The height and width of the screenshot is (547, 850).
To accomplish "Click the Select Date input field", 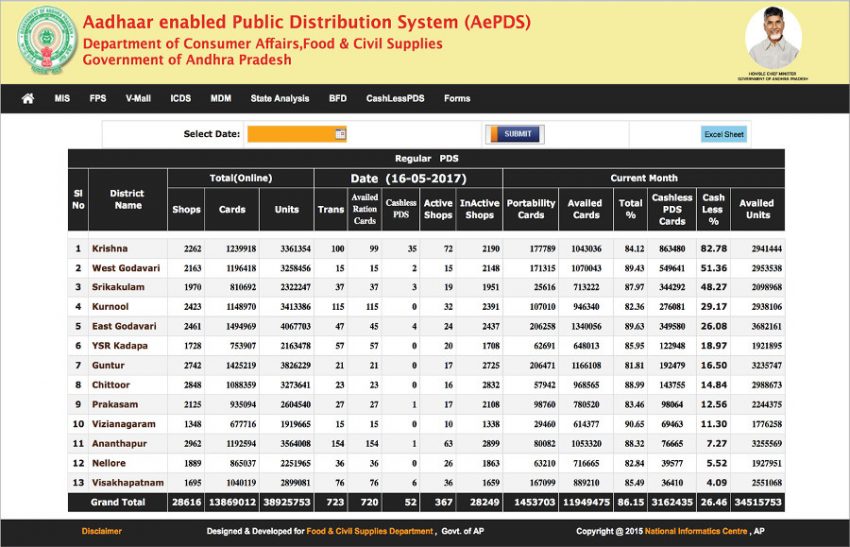I will point(297,134).
